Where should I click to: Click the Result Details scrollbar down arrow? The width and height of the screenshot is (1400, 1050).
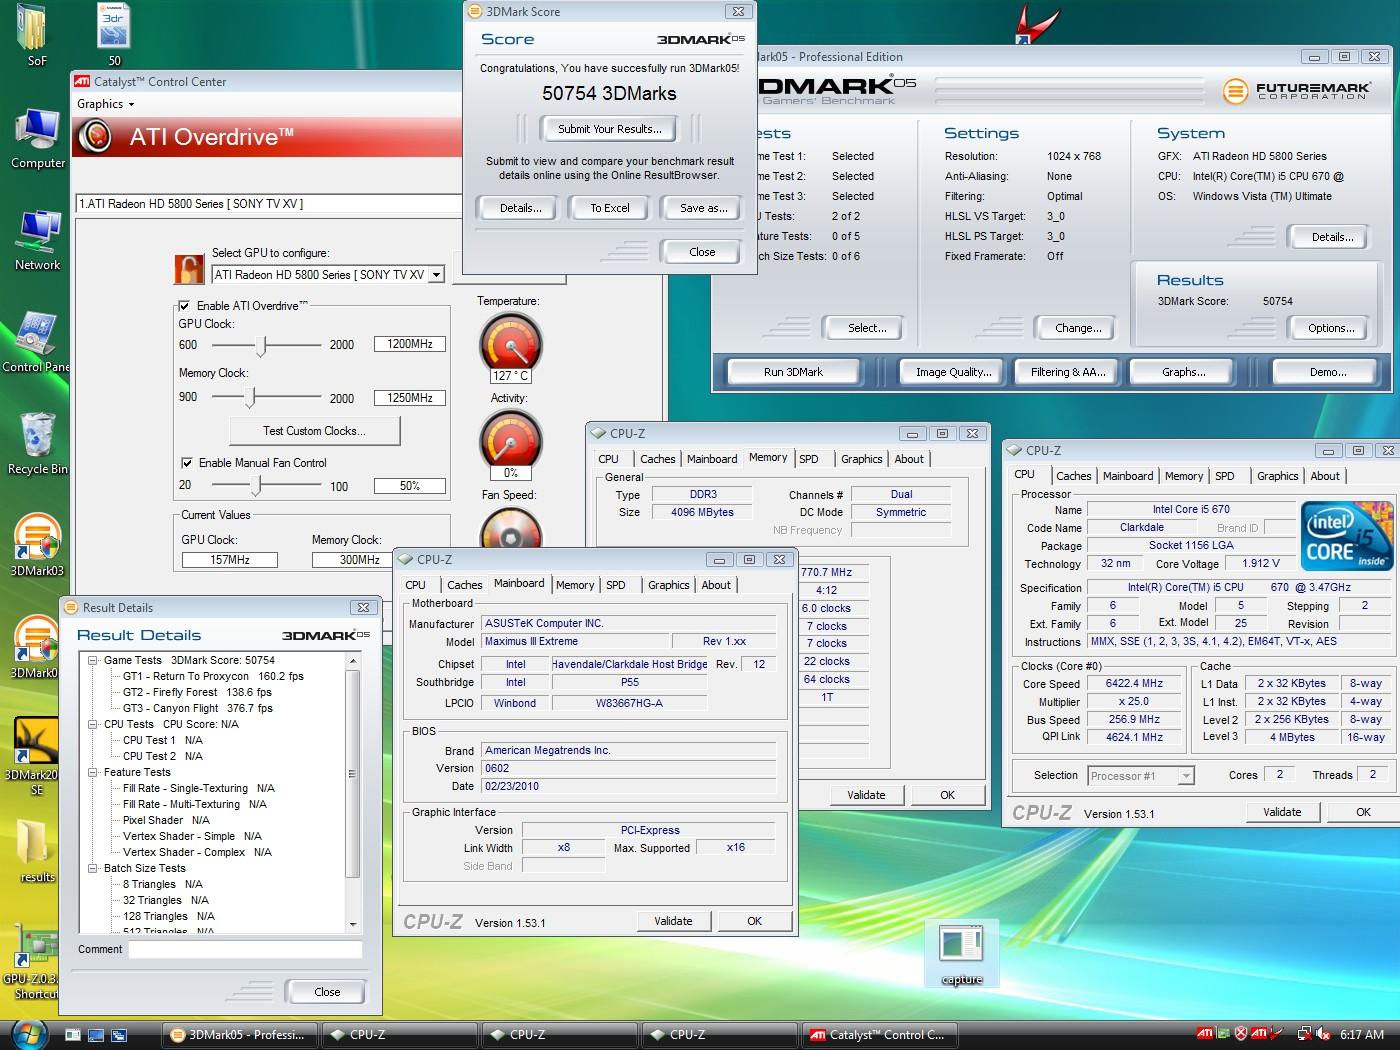(x=352, y=925)
